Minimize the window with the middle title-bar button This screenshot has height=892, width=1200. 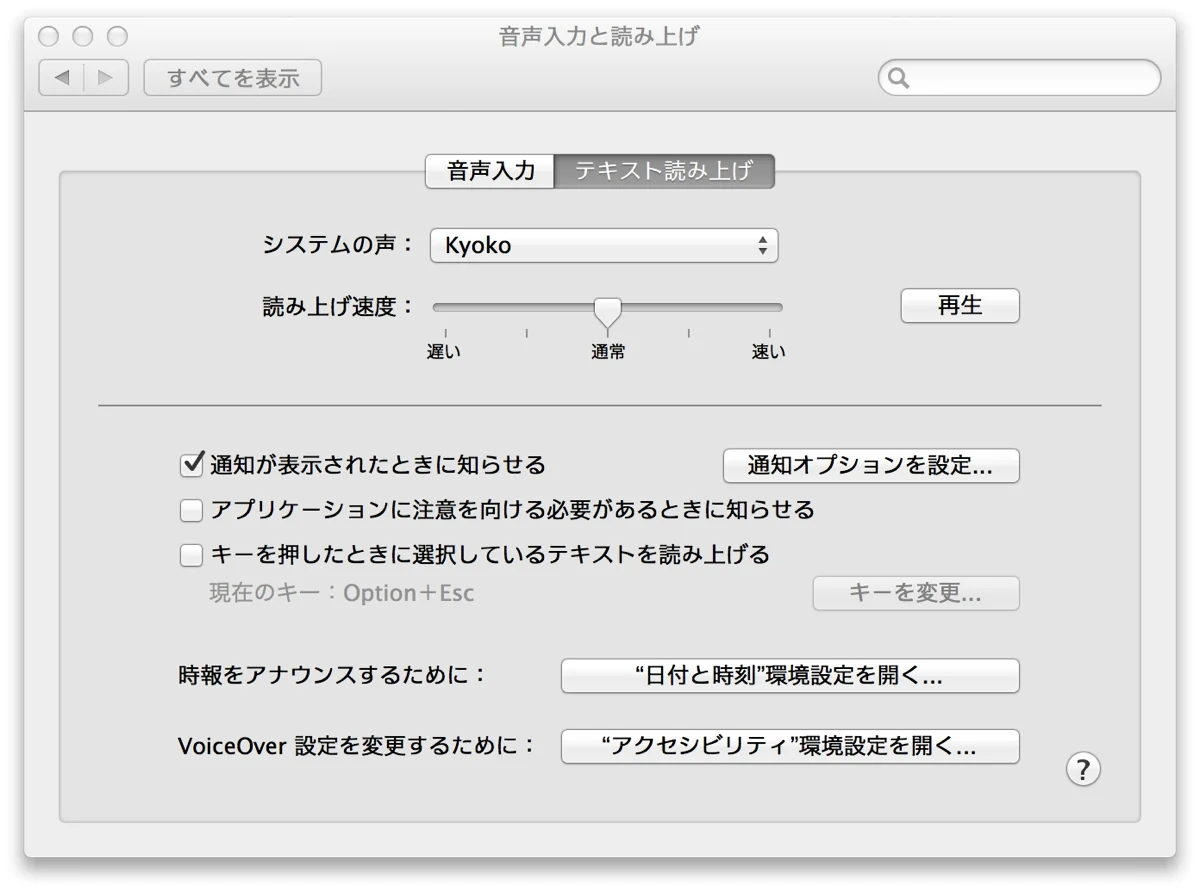coord(83,37)
